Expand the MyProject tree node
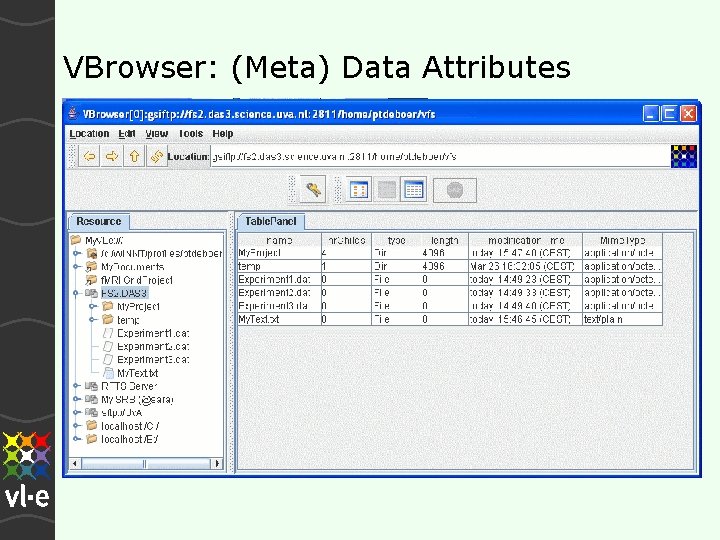Viewport: 720px width, 540px height. 93,306
